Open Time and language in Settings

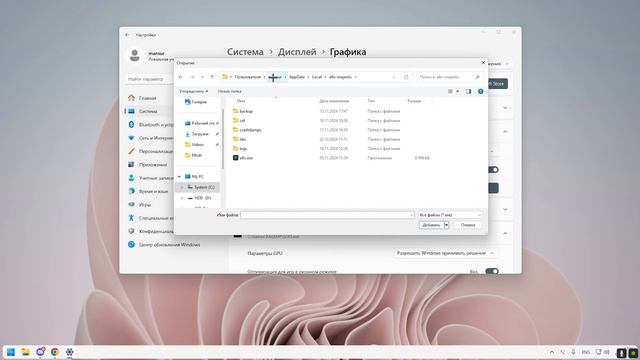coord(149,191)
